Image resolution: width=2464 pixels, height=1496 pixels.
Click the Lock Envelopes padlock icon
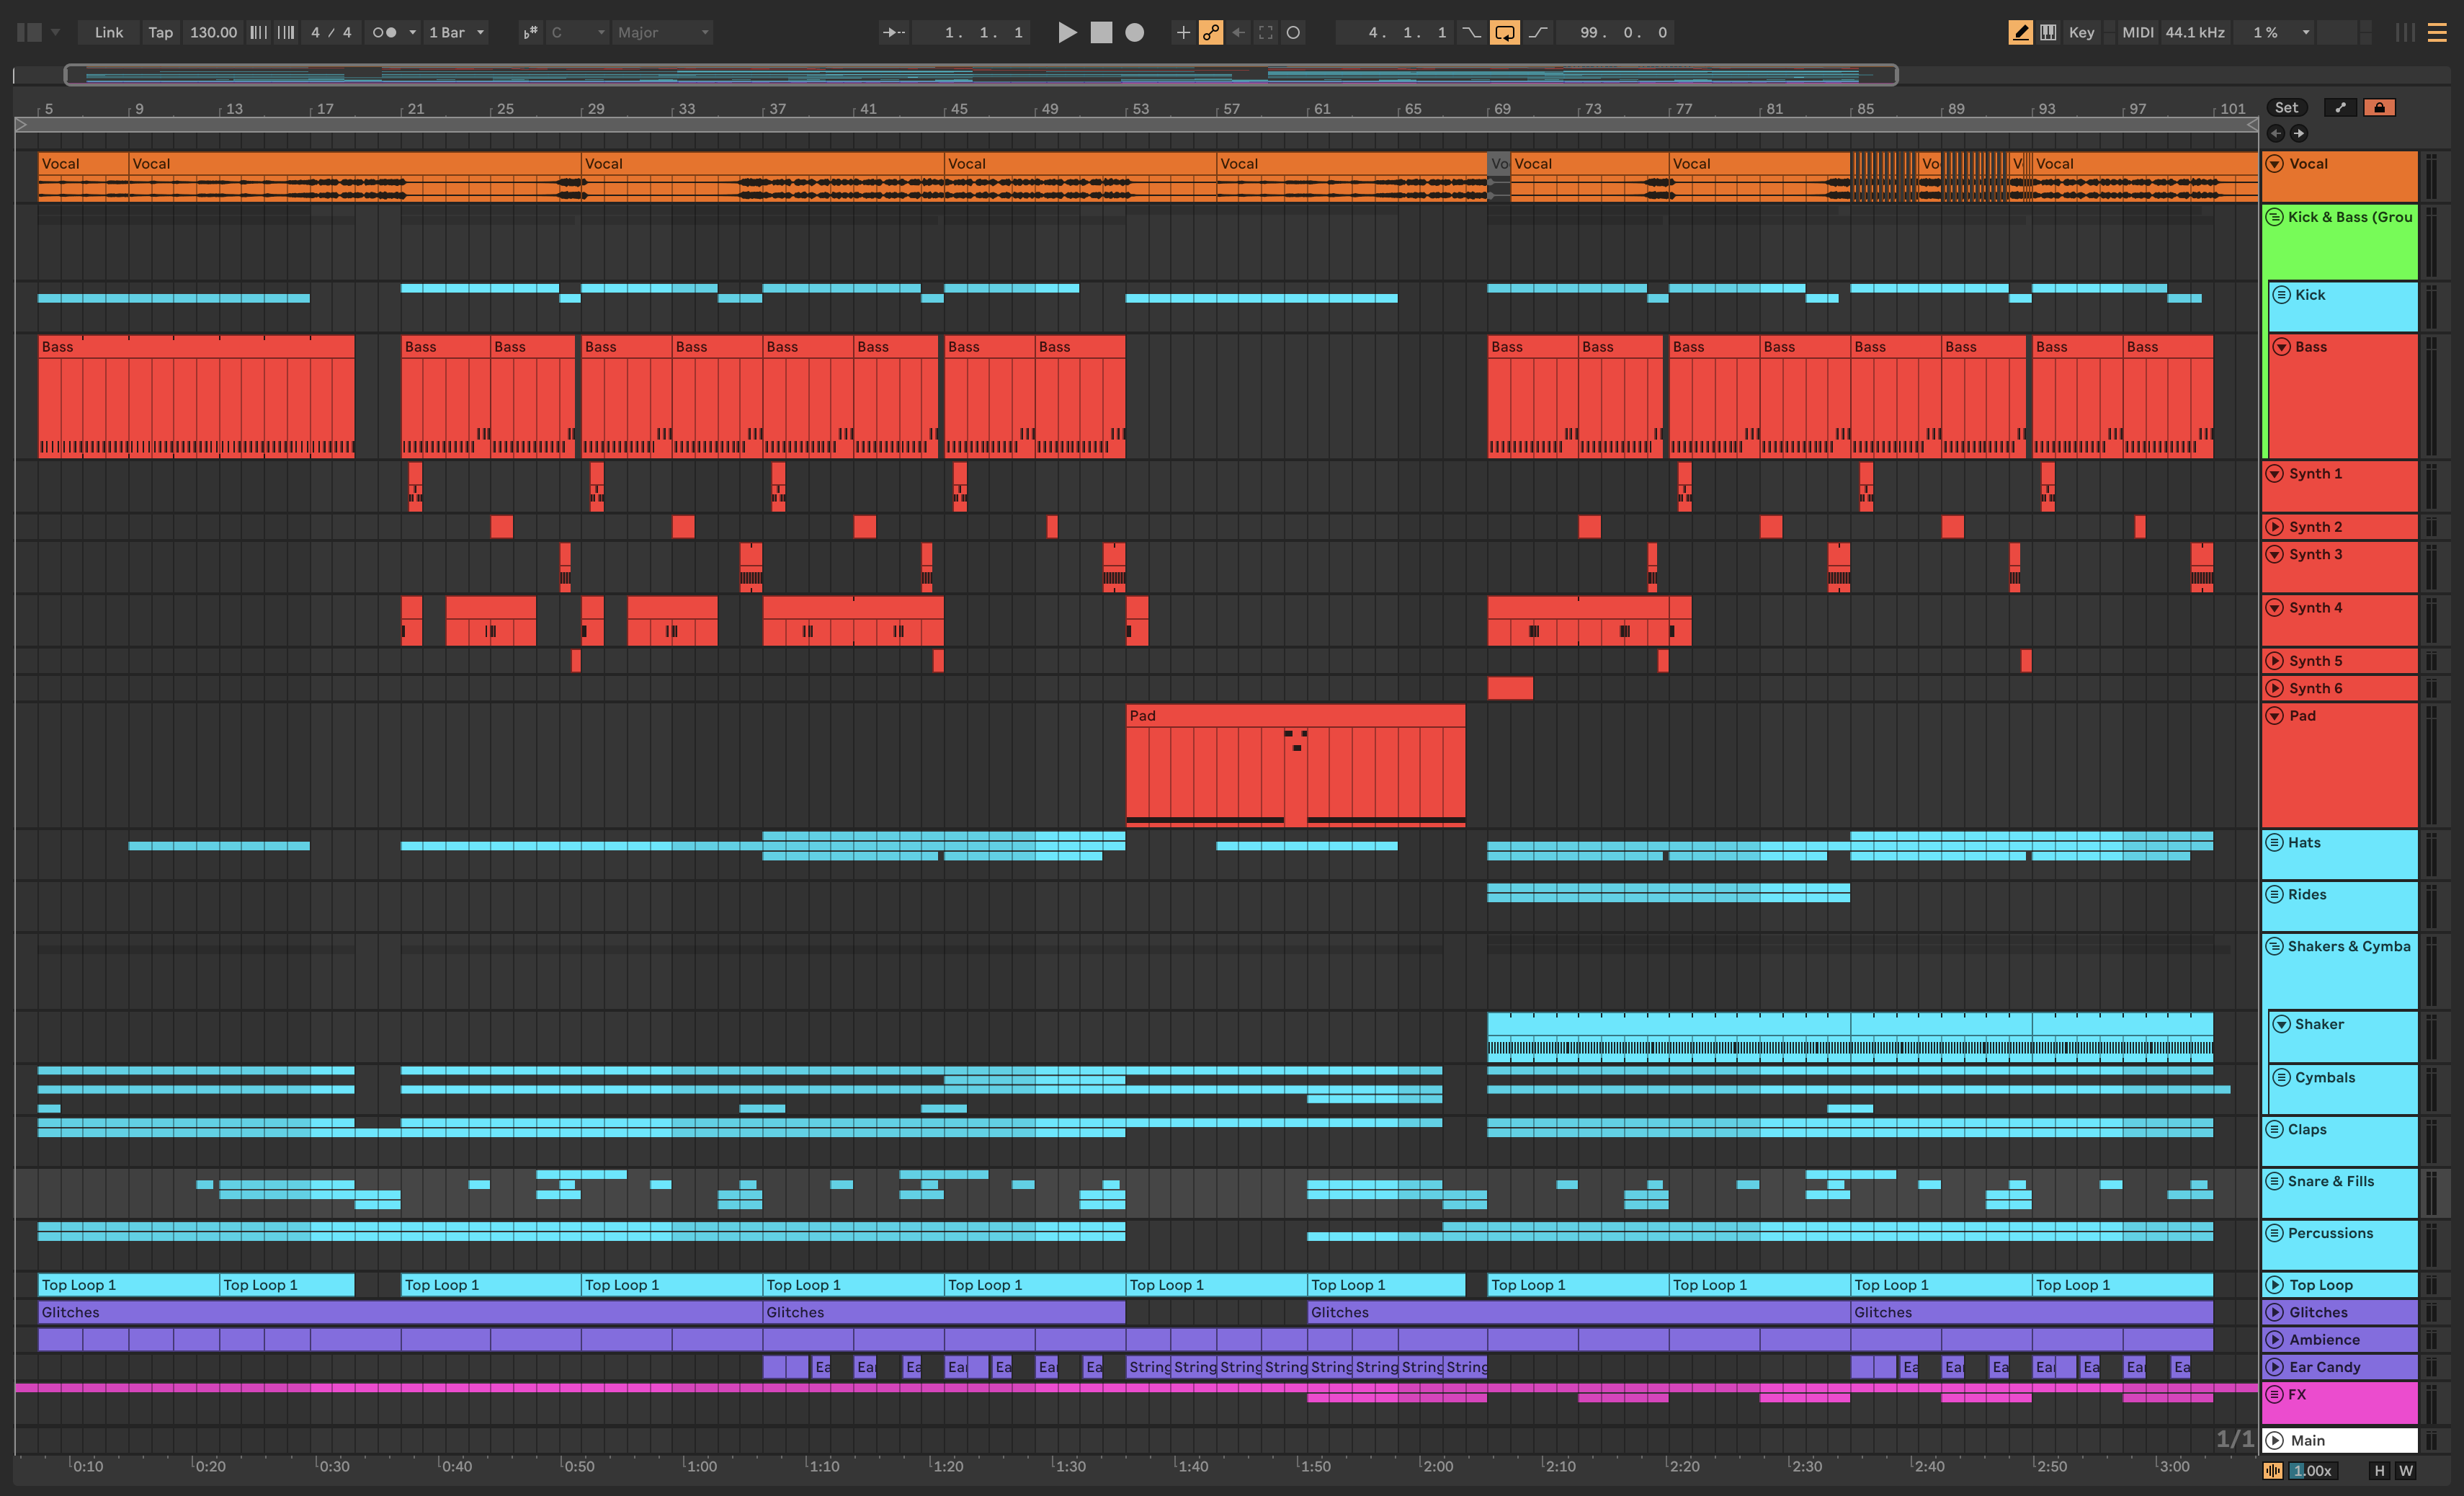[x=2379, y=107]
